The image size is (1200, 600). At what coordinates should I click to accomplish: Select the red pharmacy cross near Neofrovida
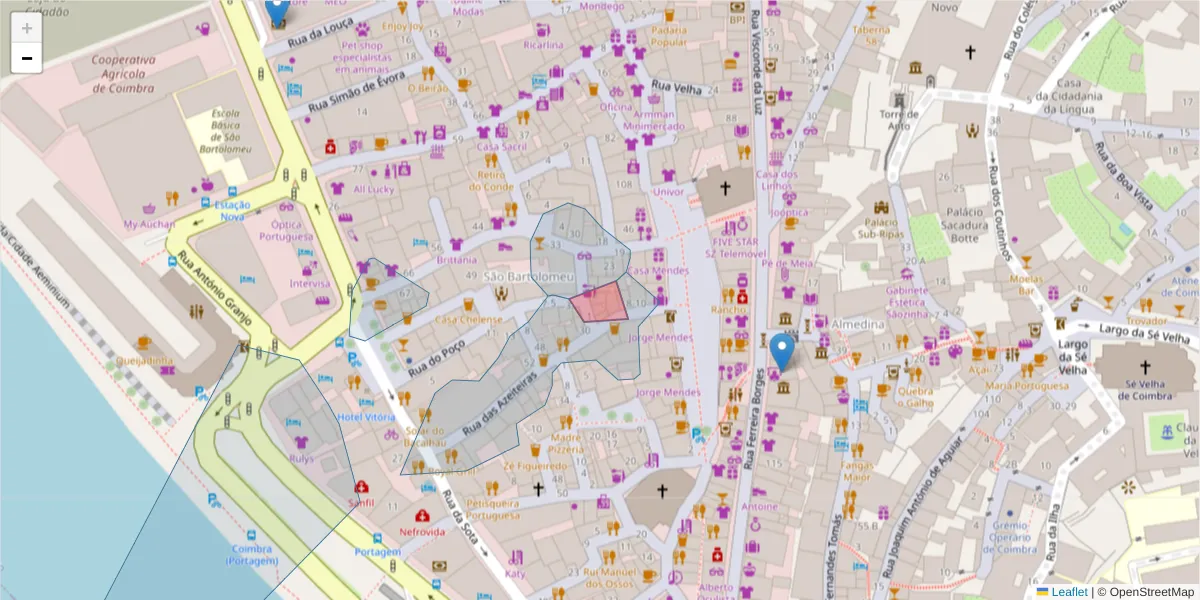coord(422,515)
